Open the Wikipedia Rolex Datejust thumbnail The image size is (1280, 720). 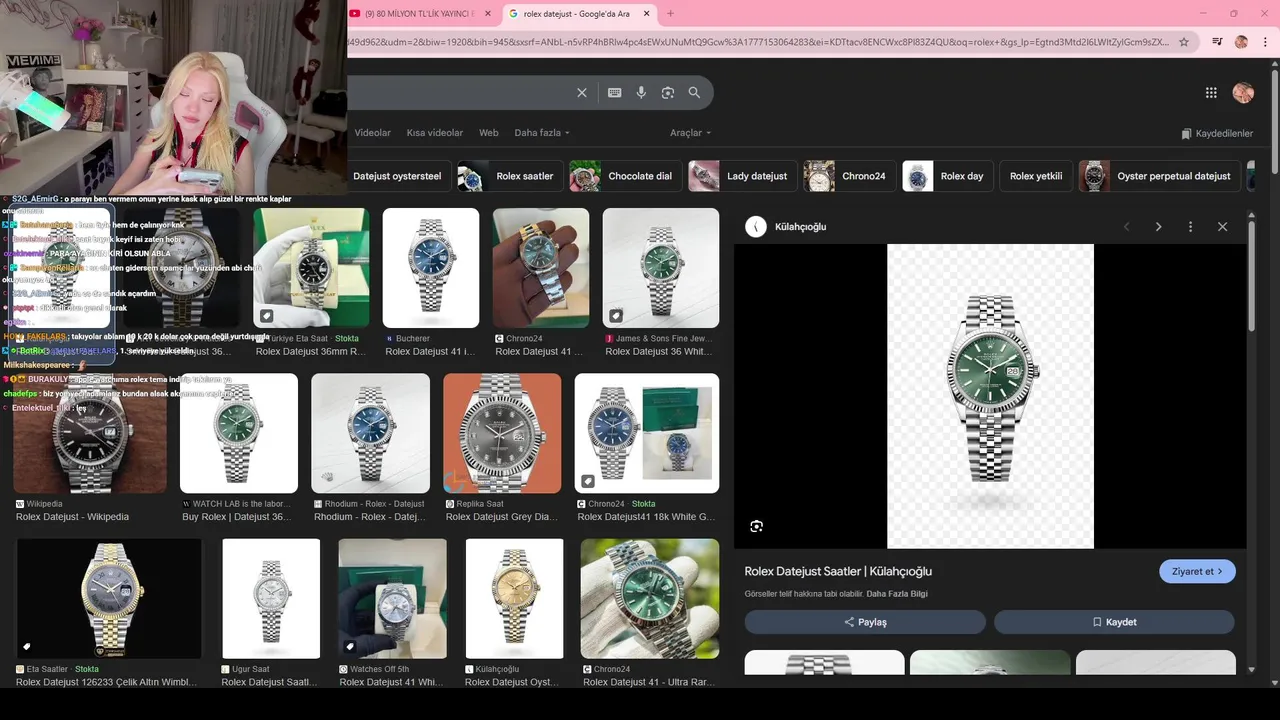click(91, 433)
